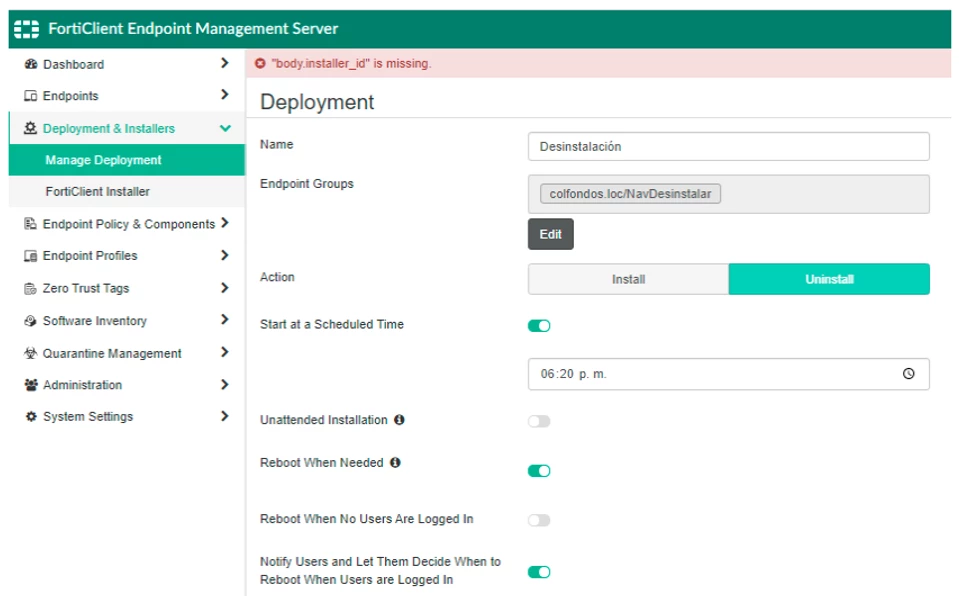The image size is (959, 596).
Task: Expand the System Settings chevron
Action: [x=224, y=416]
